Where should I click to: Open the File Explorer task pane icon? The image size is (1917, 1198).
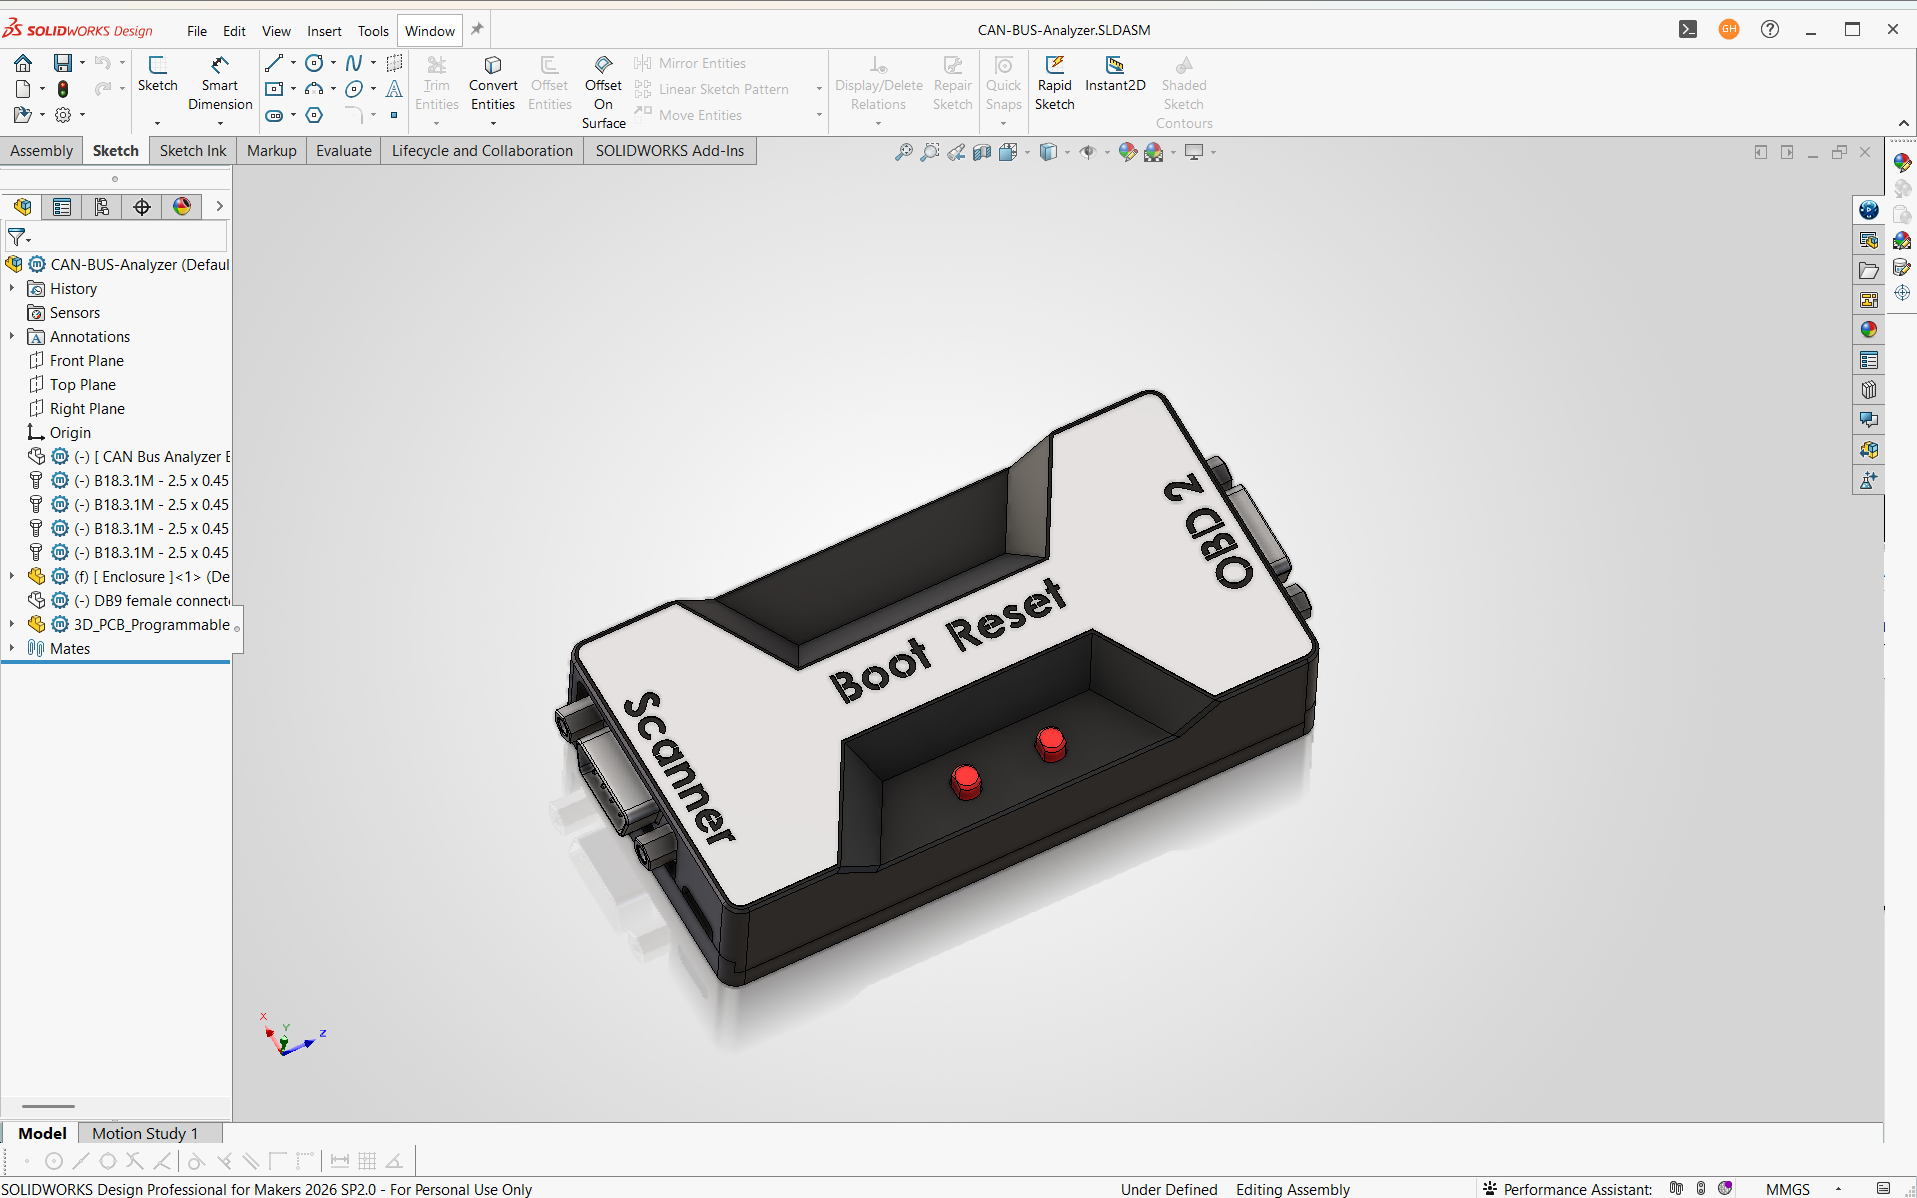[x=1869, y=270]
